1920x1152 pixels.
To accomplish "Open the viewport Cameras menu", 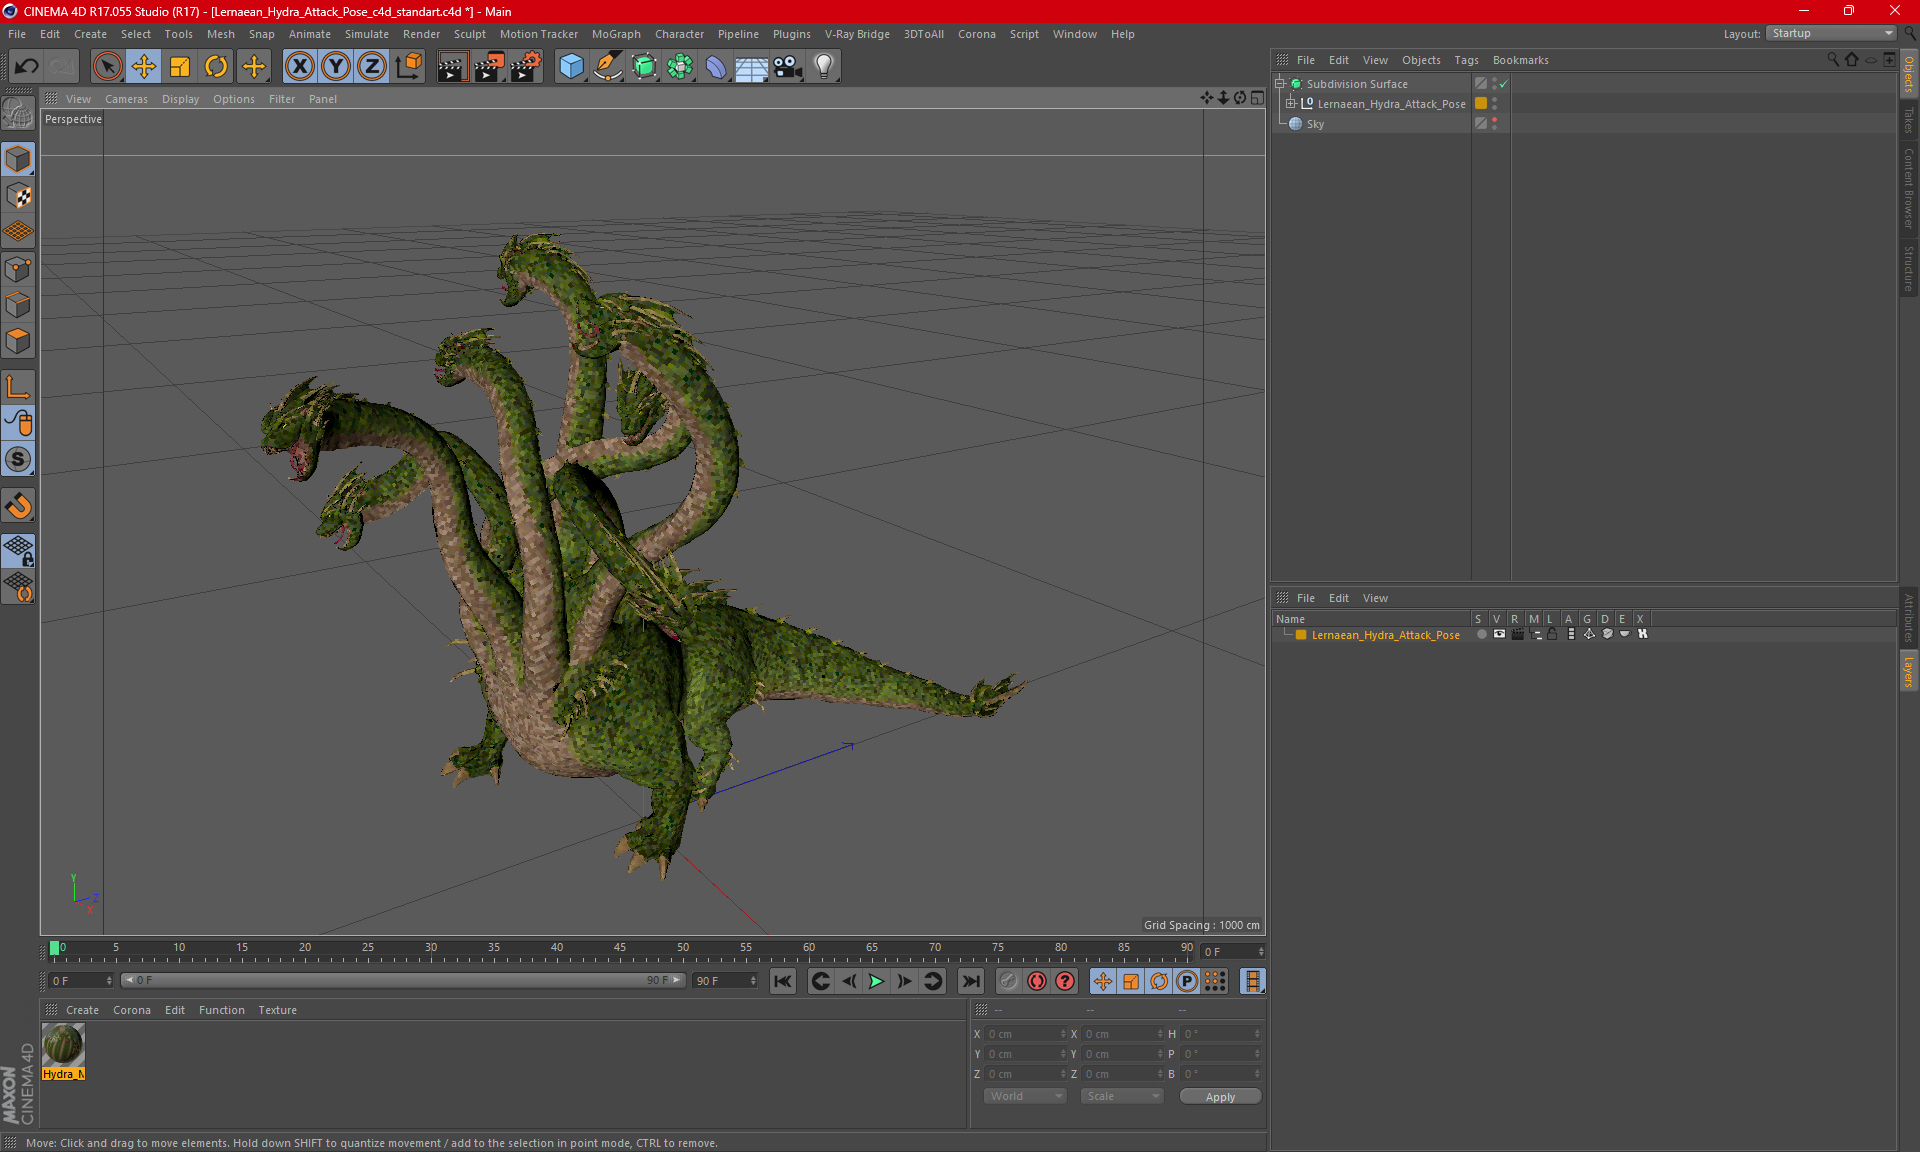I will tap(126, 99).
